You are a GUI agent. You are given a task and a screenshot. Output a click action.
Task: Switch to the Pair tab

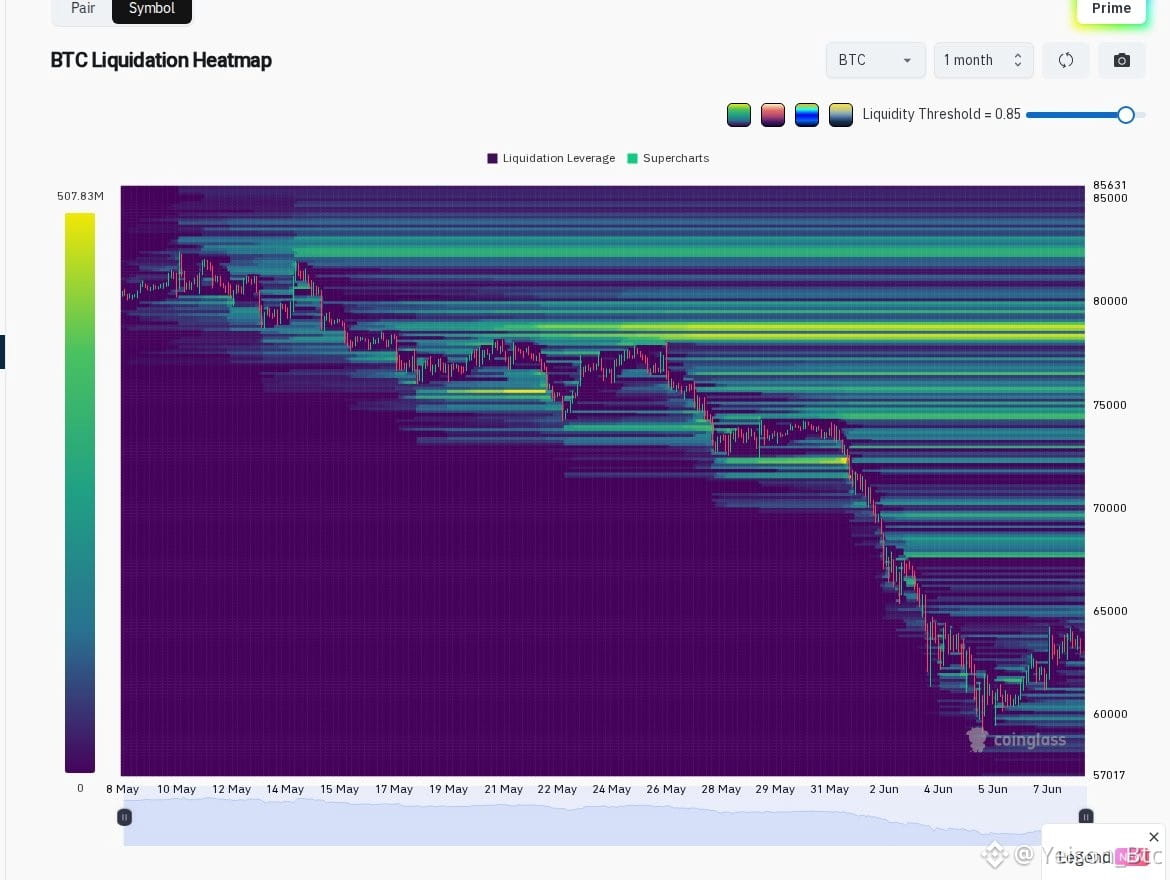[x=82, y=9]
